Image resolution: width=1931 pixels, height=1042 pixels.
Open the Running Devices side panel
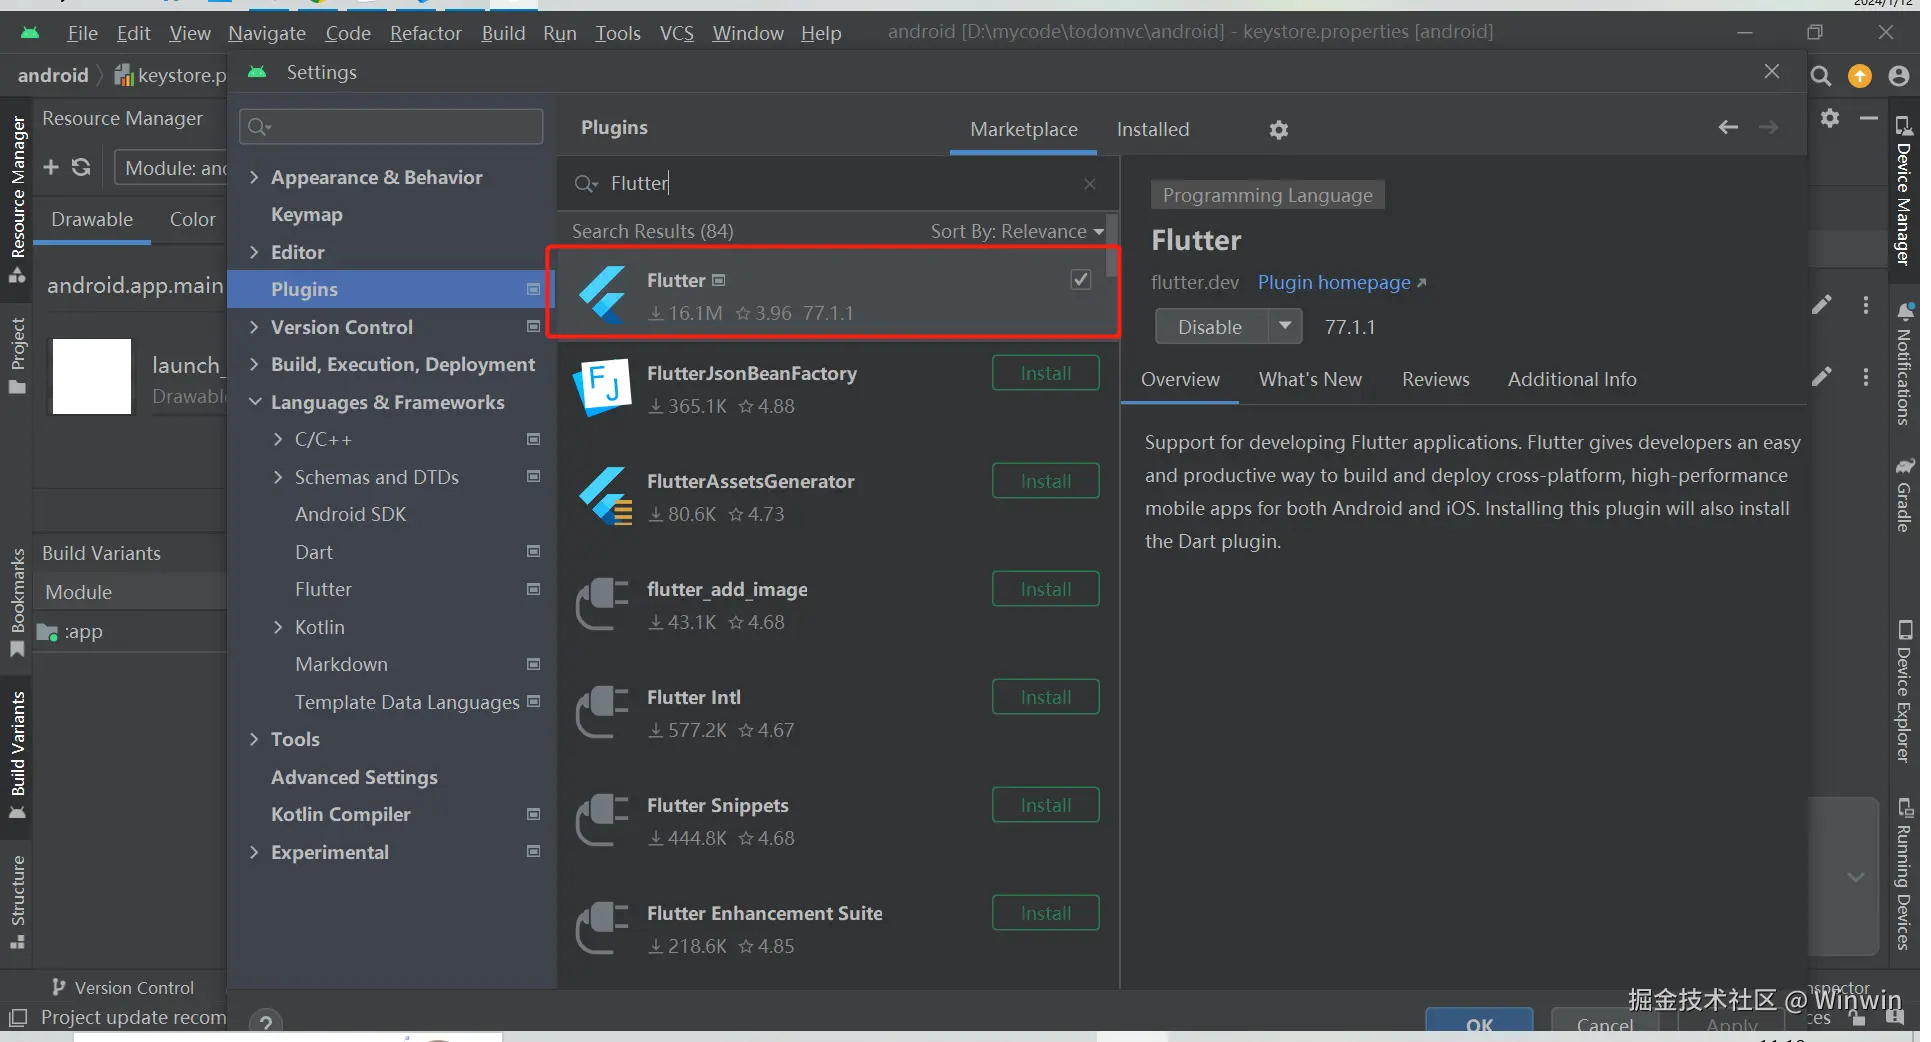1903,874
